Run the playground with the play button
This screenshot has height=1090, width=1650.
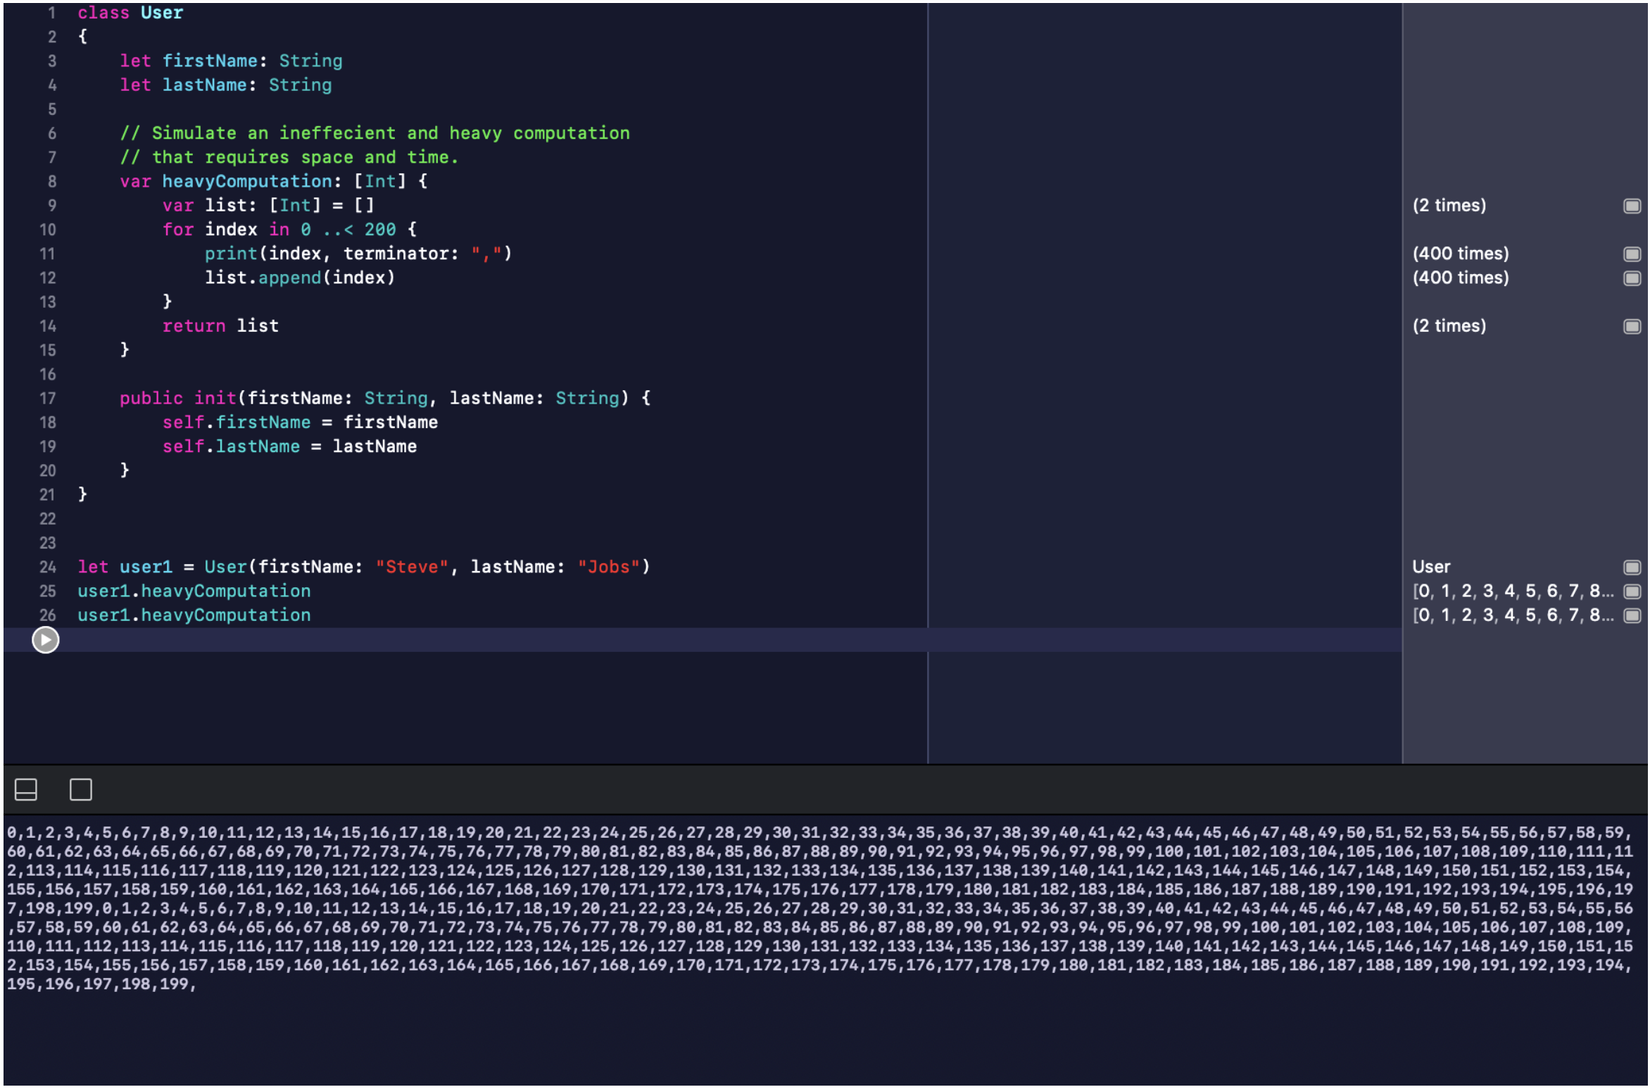45,640
